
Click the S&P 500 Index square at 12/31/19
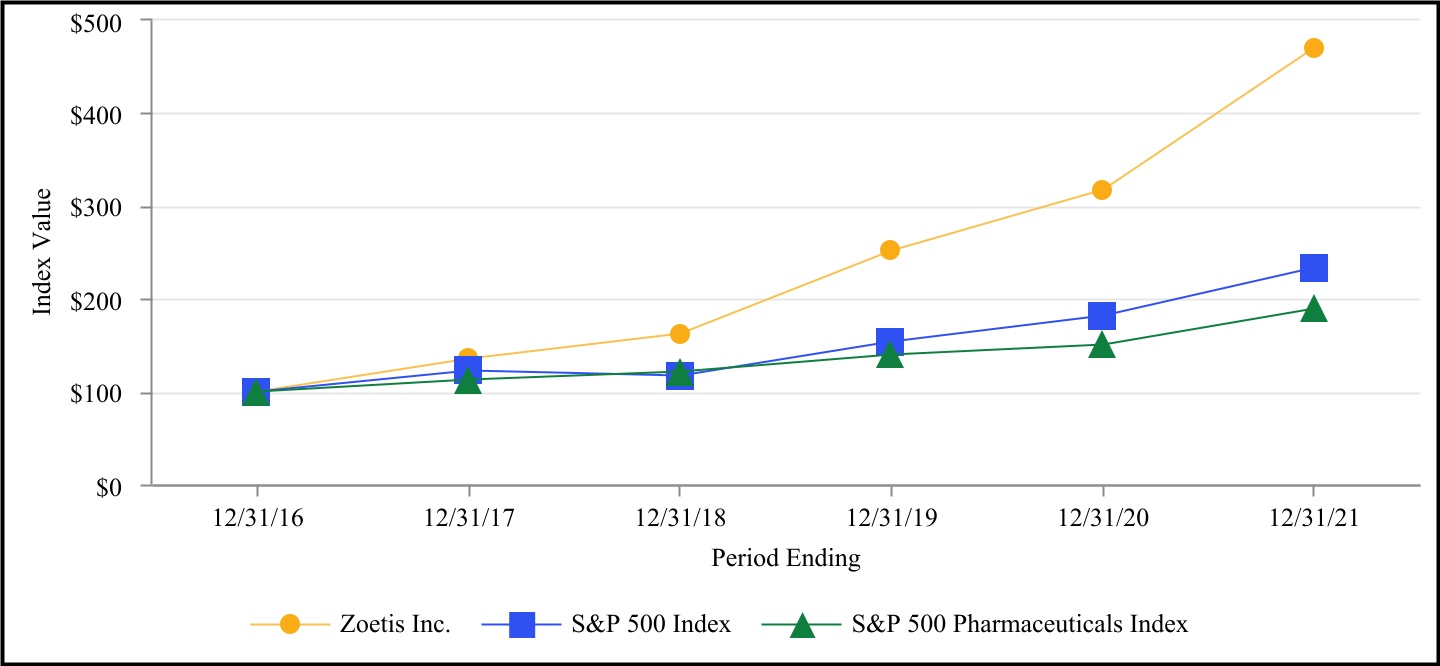pos(890,341)
